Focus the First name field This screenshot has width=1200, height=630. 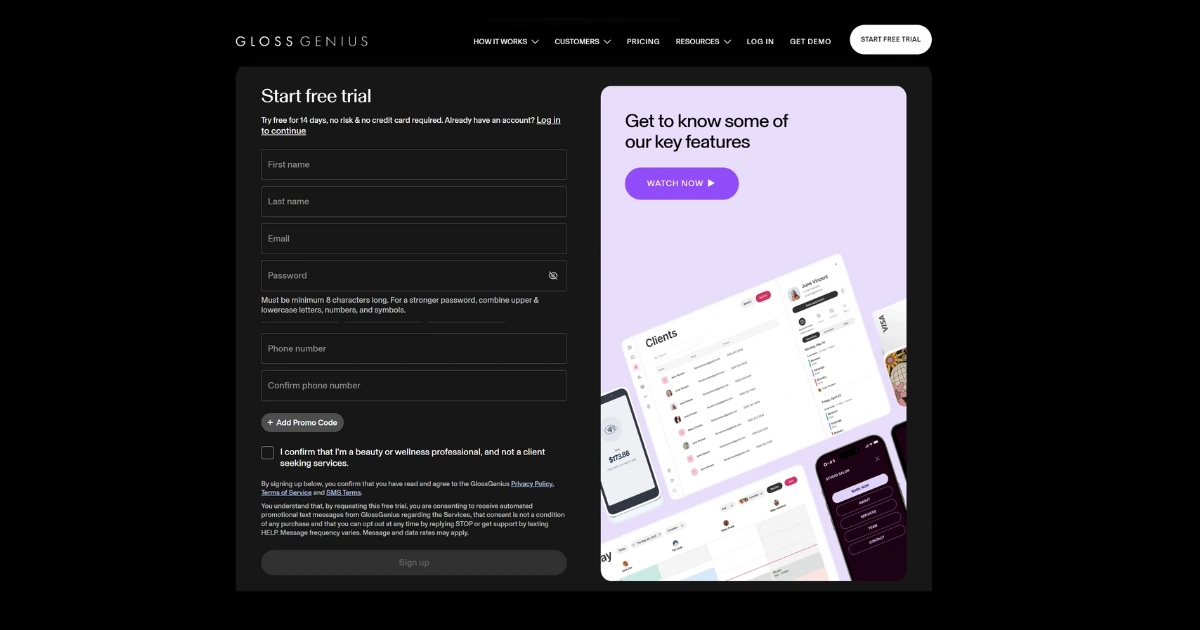414,165
